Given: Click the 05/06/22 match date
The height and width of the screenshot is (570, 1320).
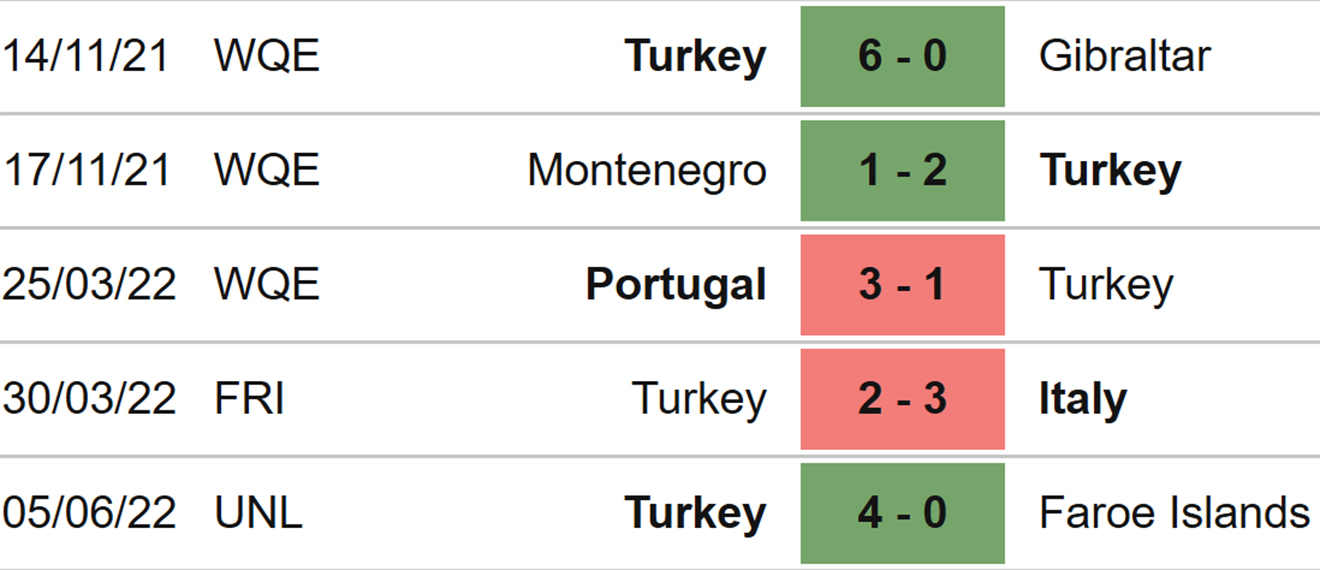Looking at the screenshot, I should click(x=89, y=513).
